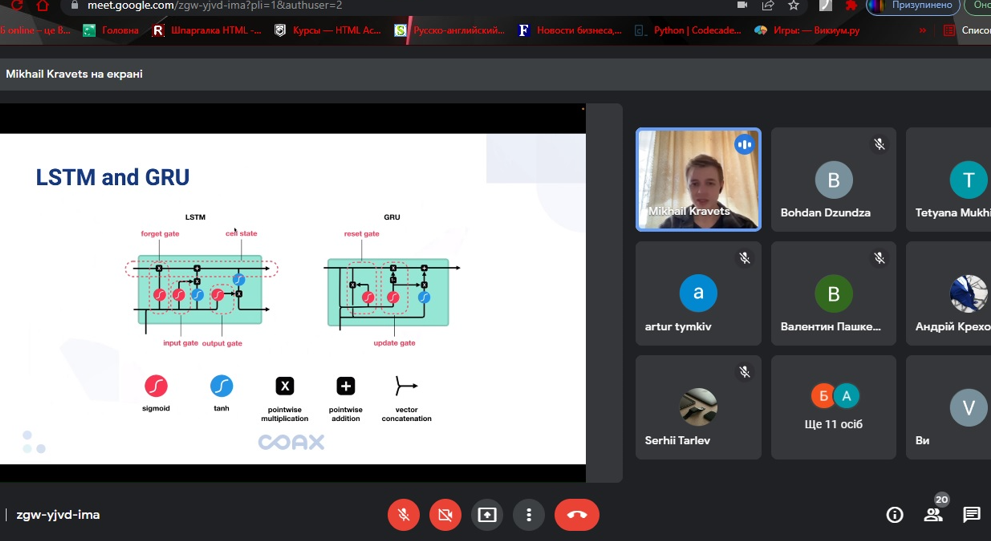Click Serhii Tarlev participant tile
991x541 pixels.
click(698, 407)
